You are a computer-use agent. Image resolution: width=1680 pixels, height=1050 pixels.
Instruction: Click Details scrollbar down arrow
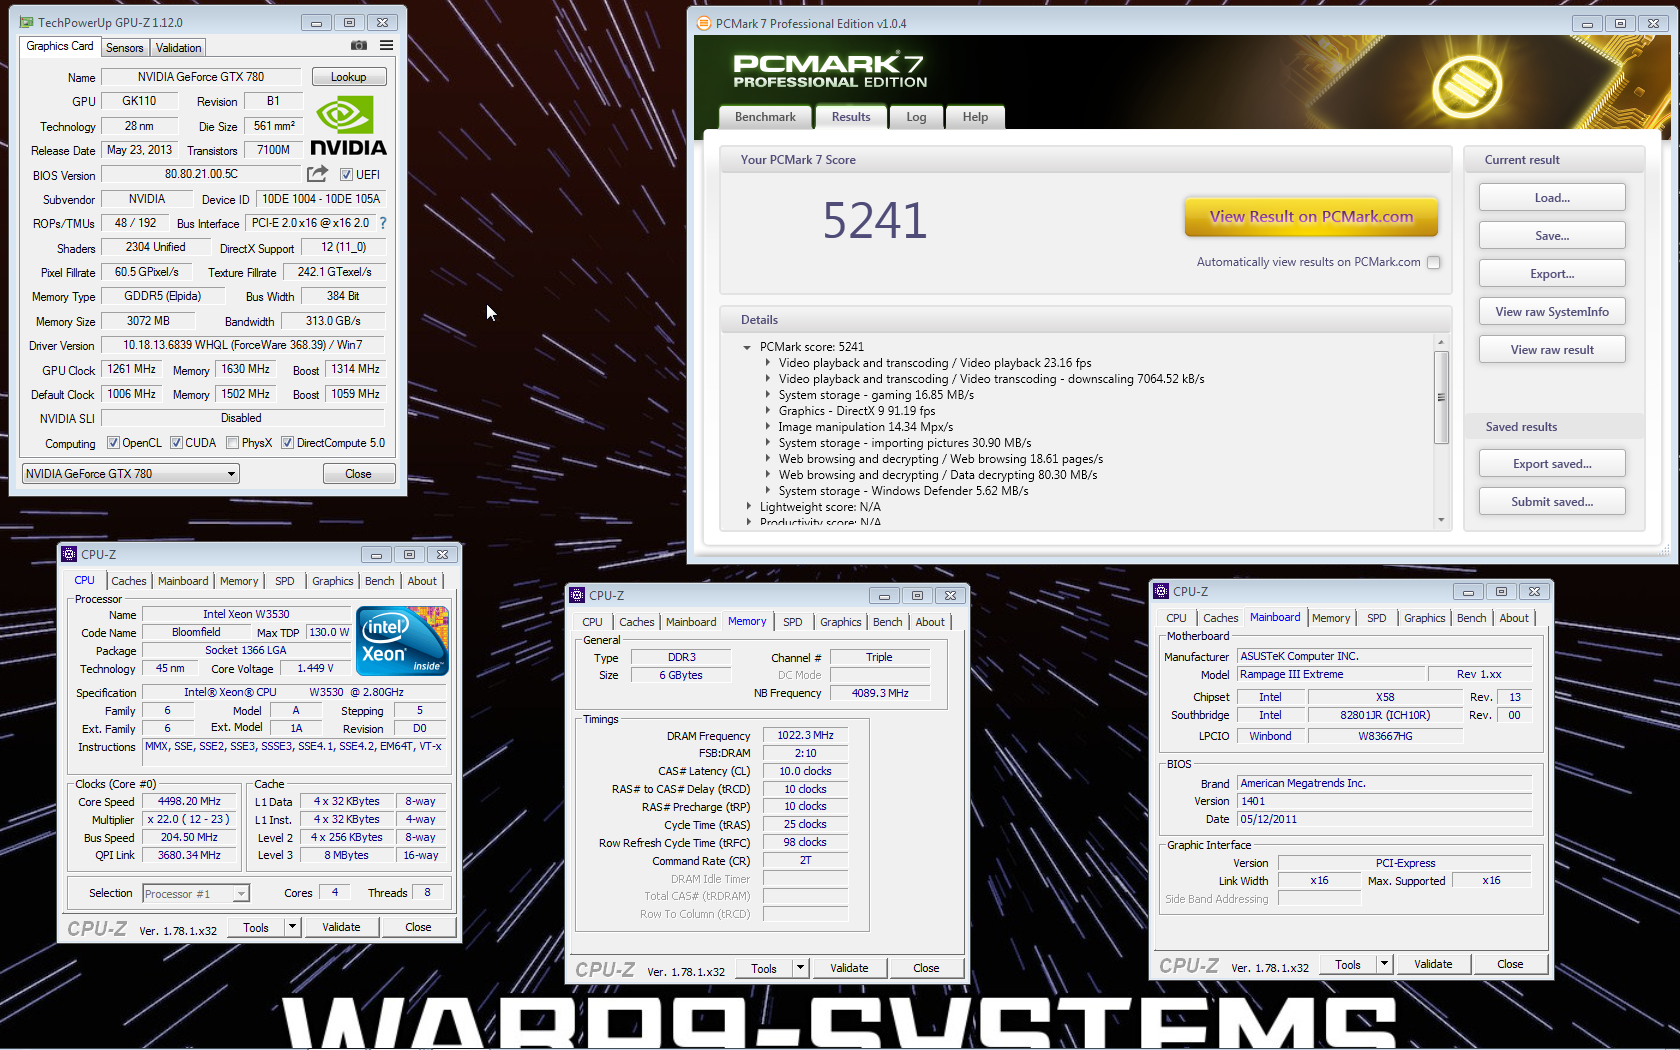1441,520
